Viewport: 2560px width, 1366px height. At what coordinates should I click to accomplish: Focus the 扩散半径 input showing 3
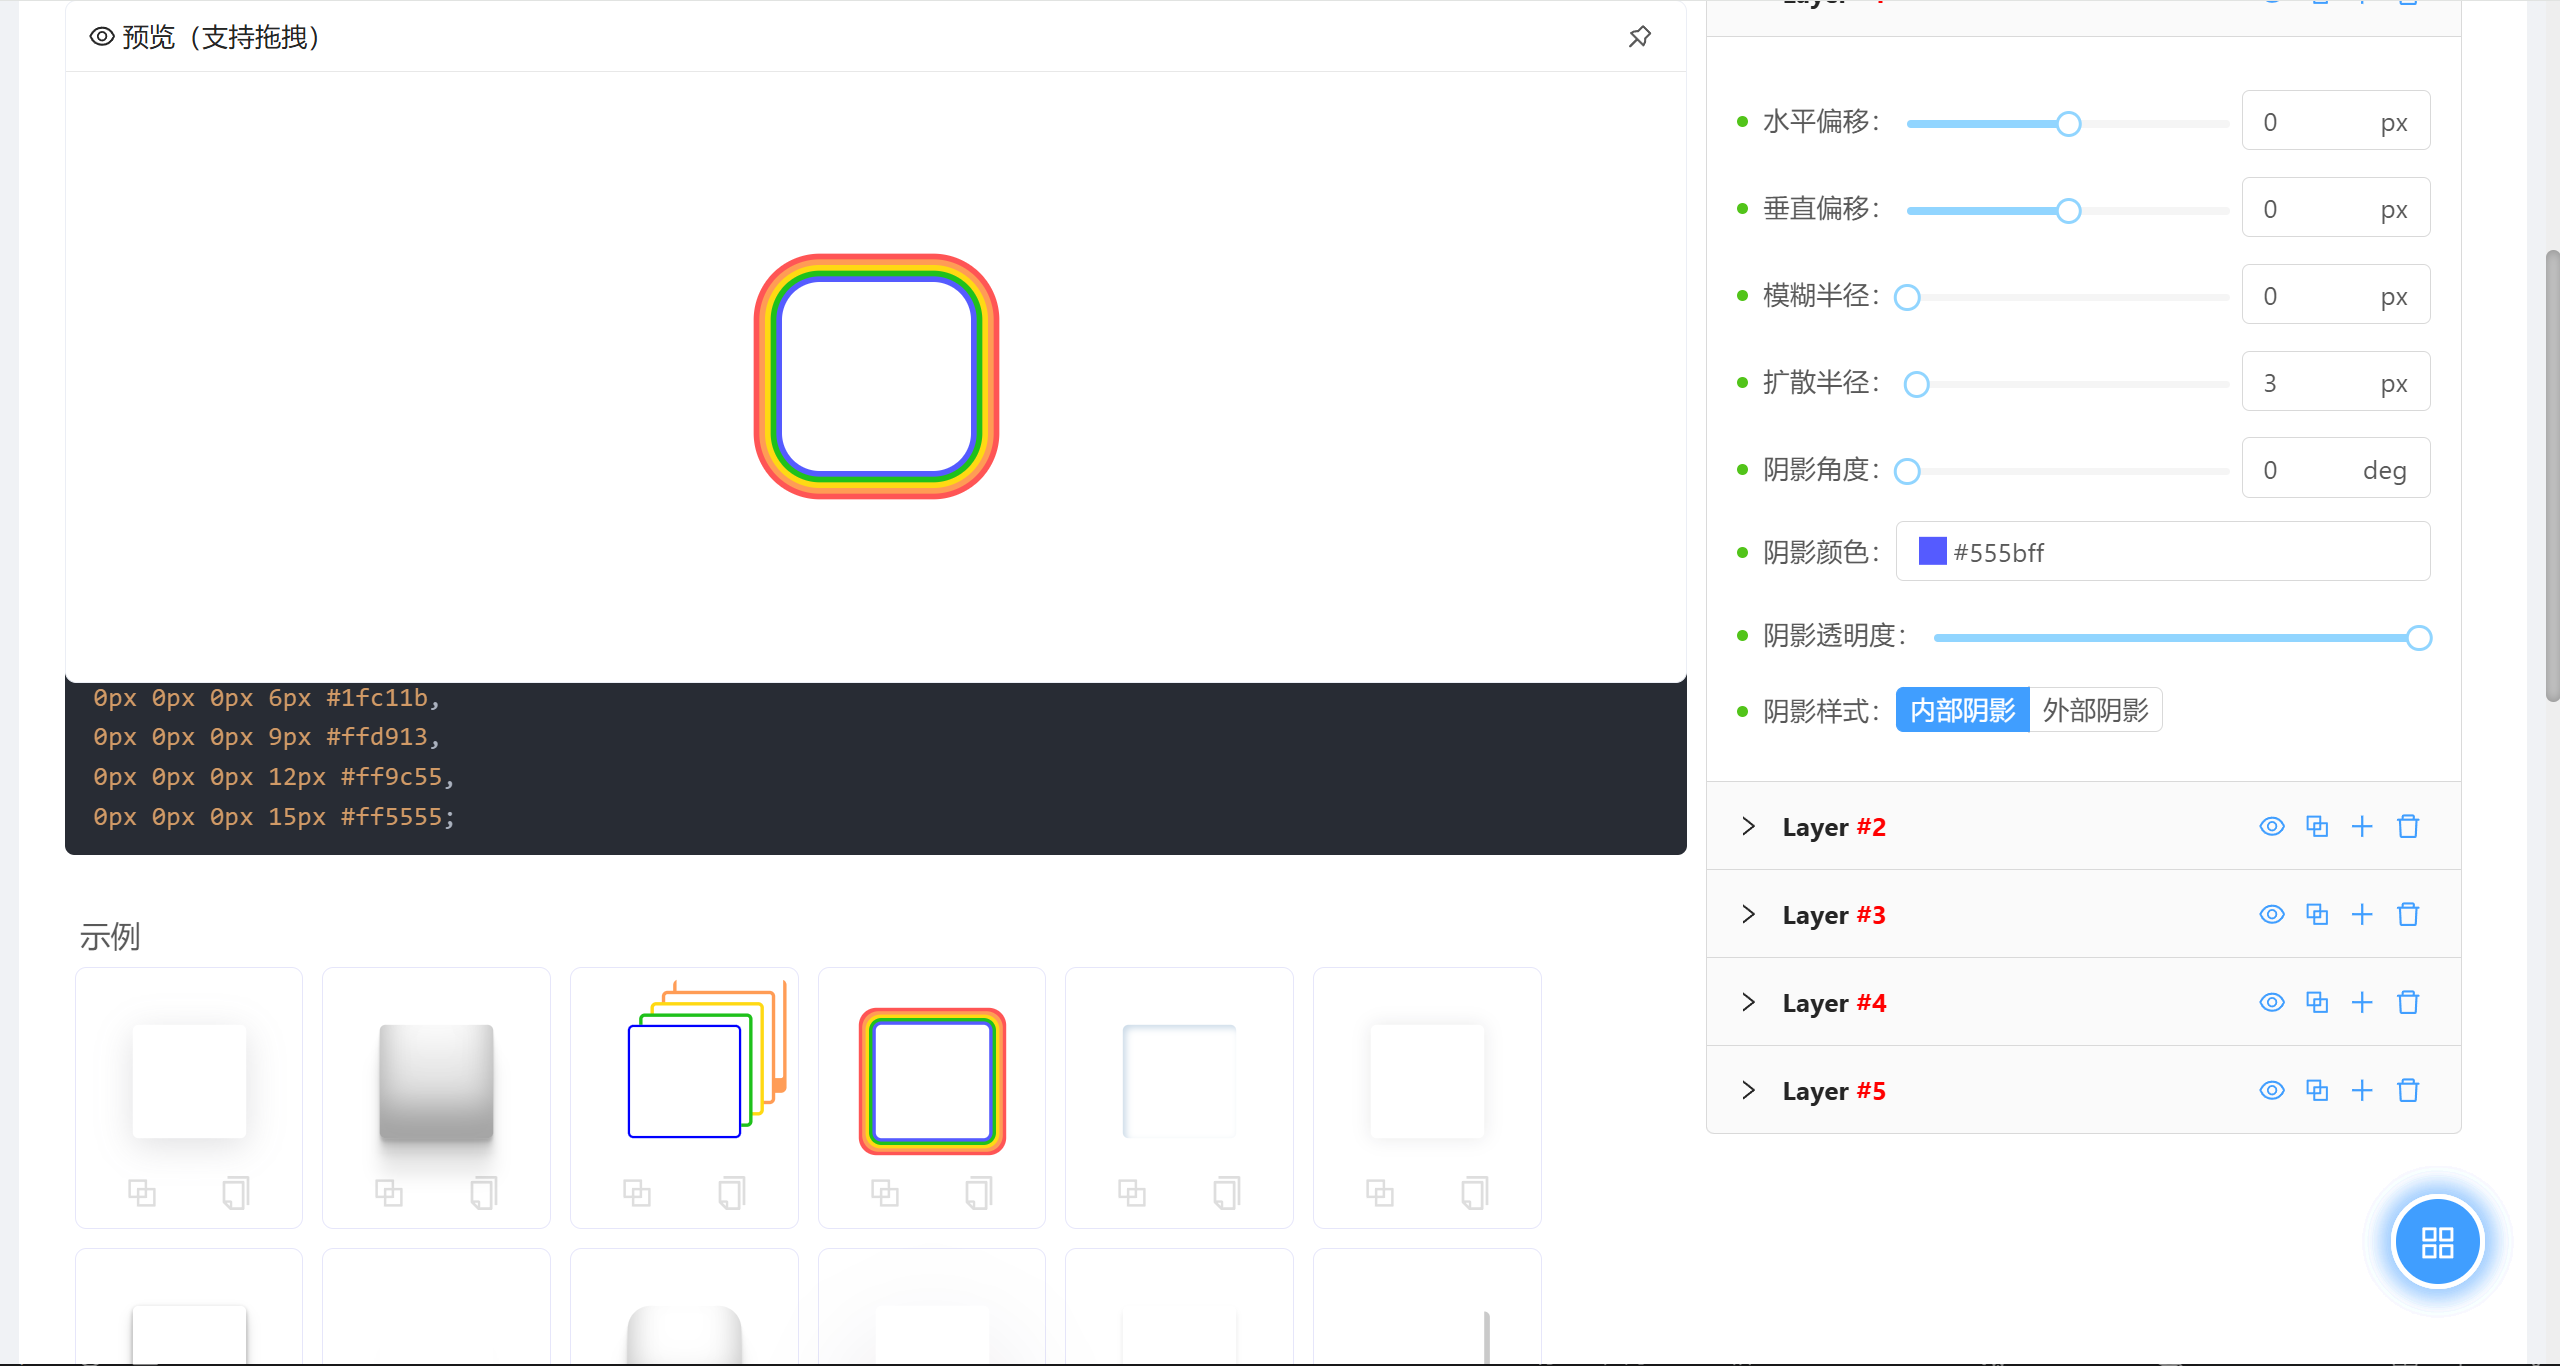(2335, 382)
